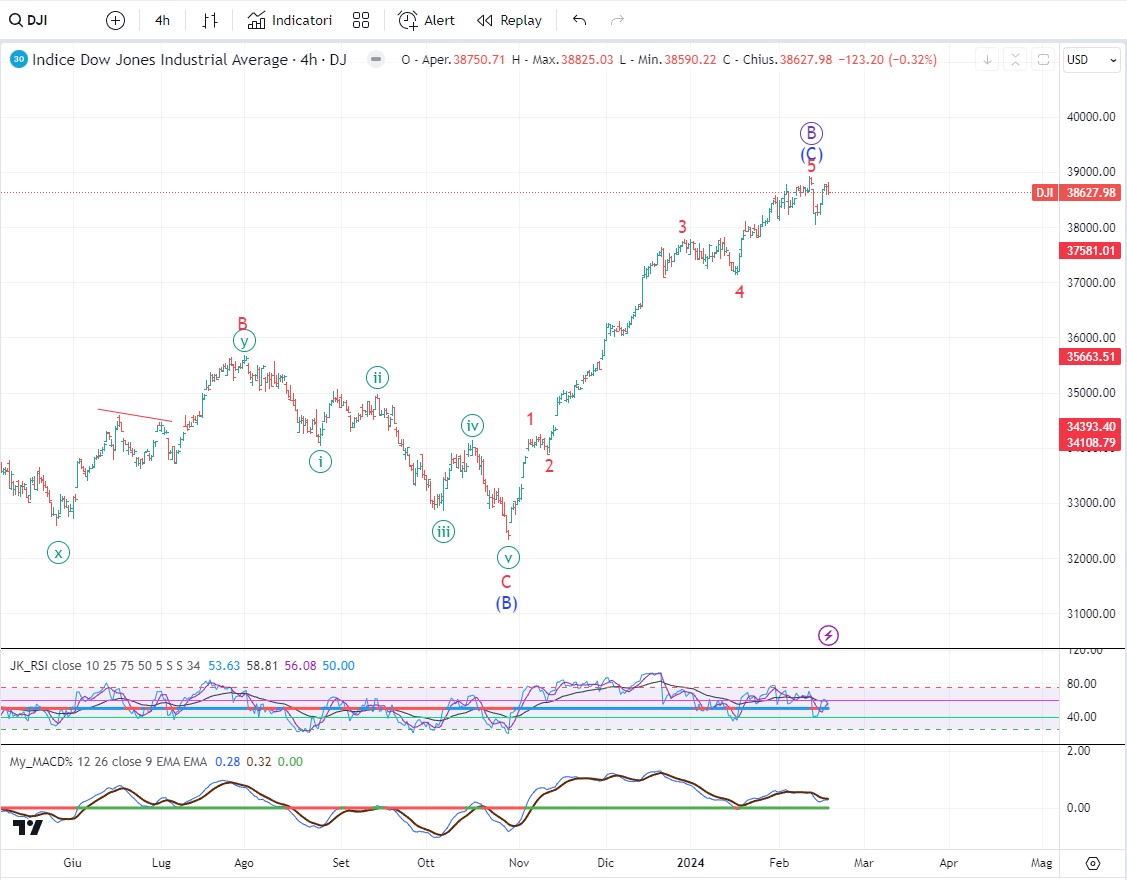The width and height of the screenshot is (1127, 880).
Task: Click the 37581.01 price level tag
Action: [x=1090, y=251]
